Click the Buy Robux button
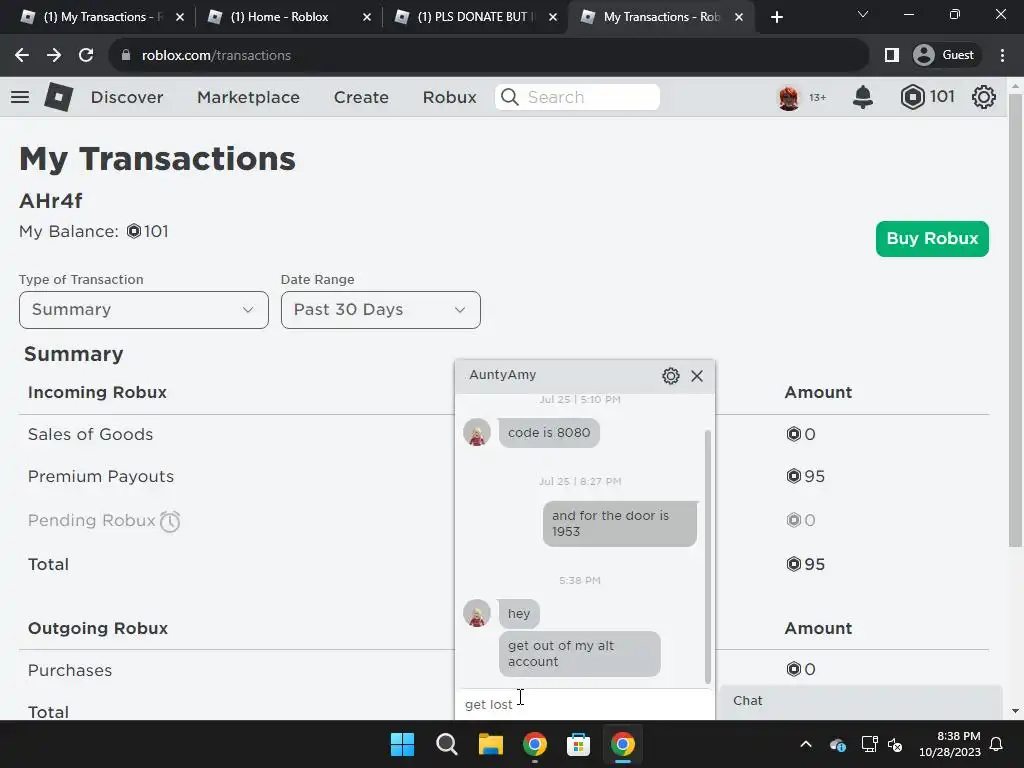The image size is (1024, 768). coord(932,239)
